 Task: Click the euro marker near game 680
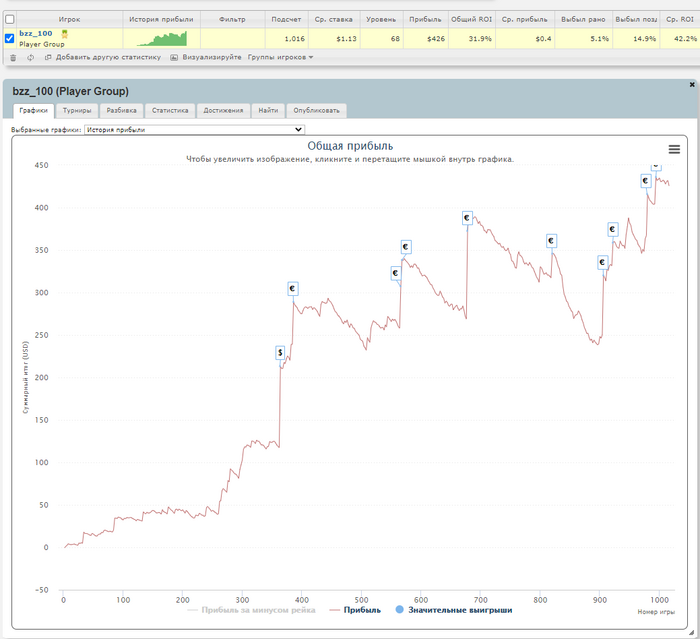(467, 218)
